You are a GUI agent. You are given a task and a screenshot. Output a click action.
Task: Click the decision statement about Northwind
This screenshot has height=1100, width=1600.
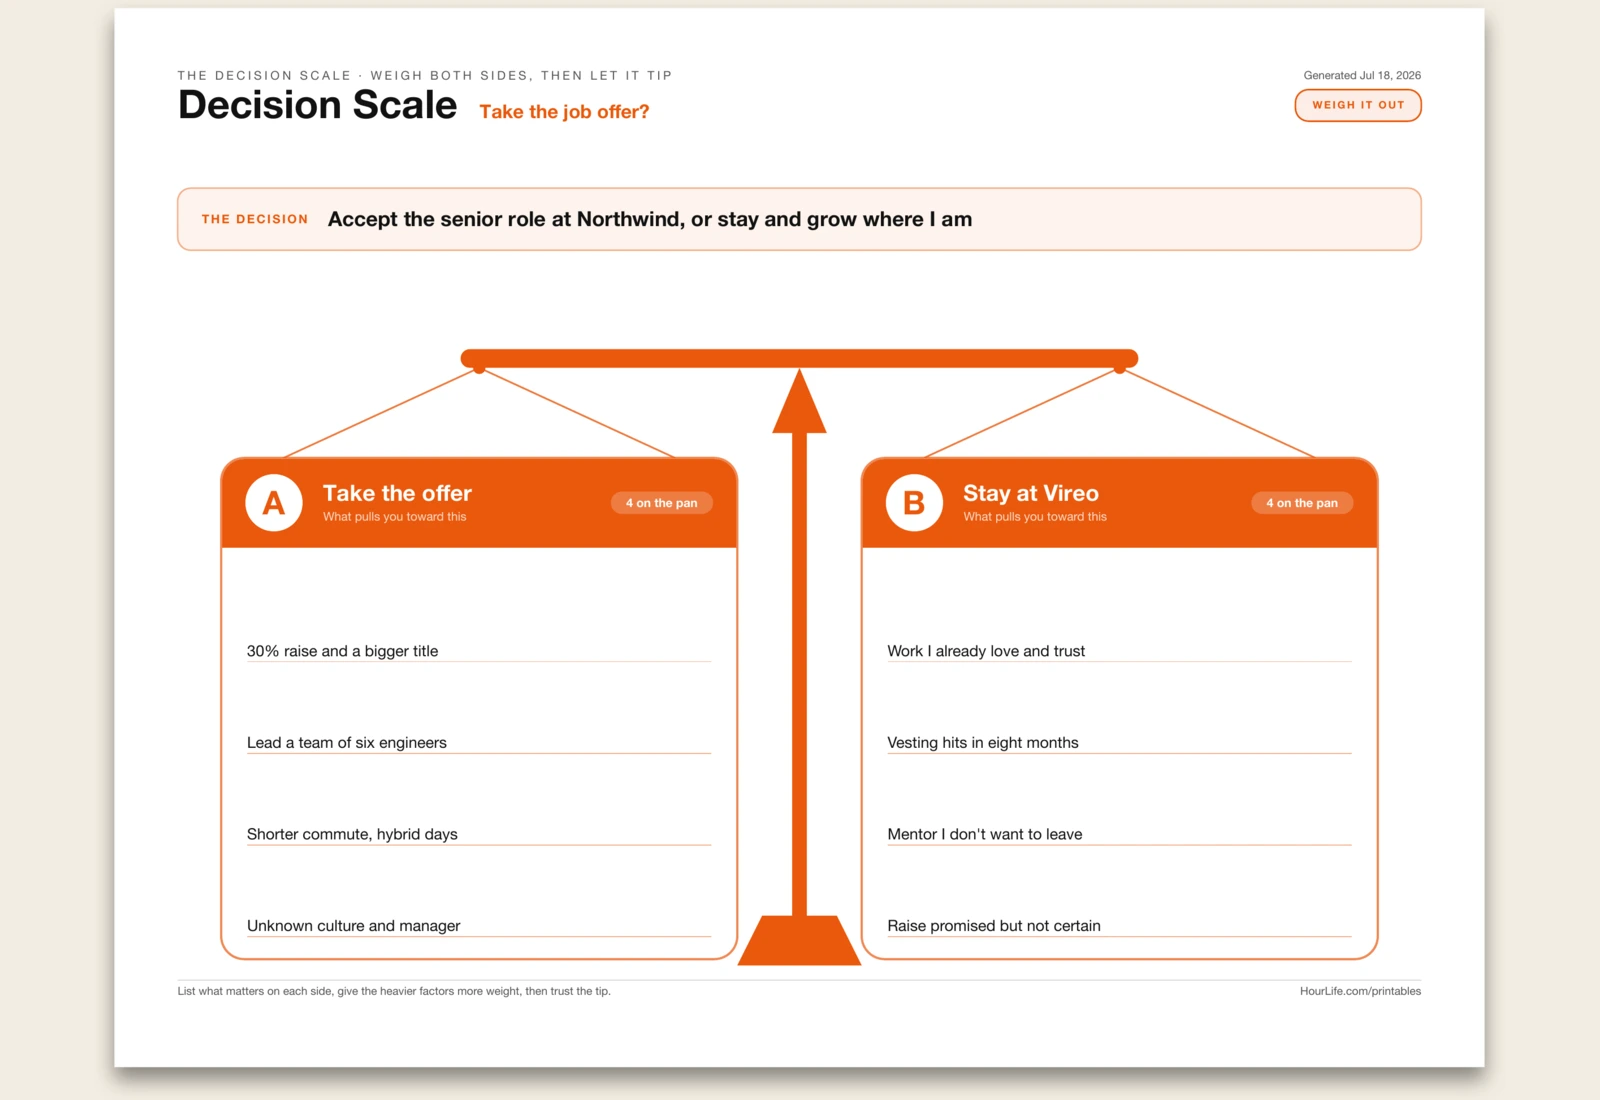[650, 219]
